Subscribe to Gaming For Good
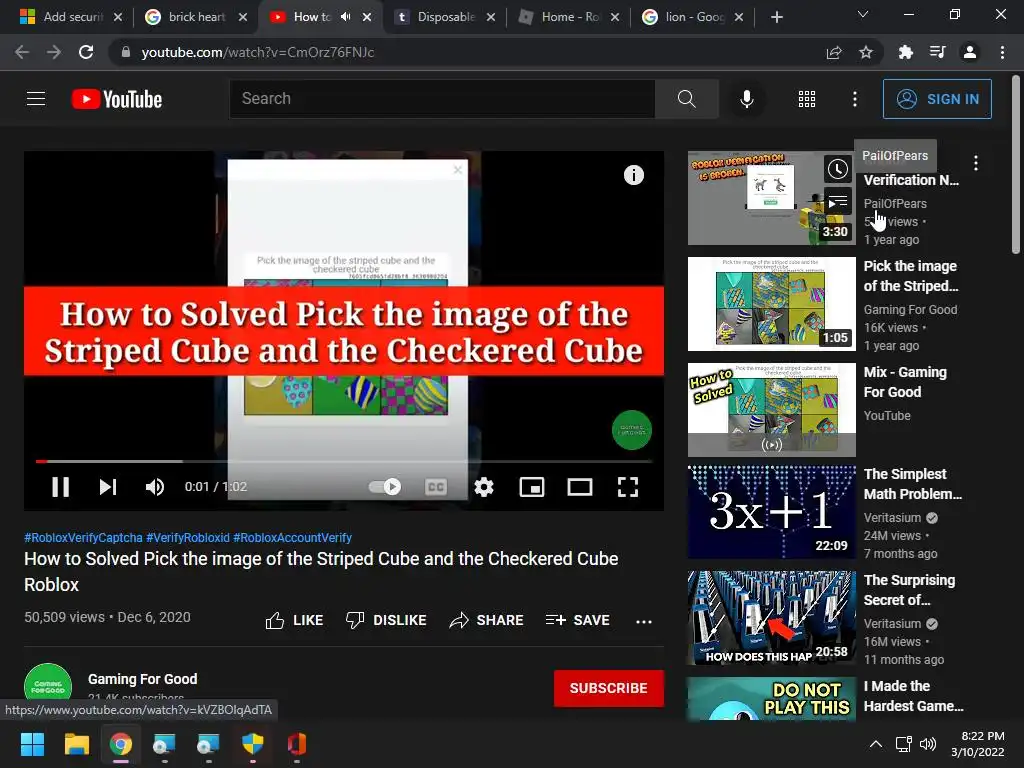Viewport: 1024px width, 768px height. point(609,688)
